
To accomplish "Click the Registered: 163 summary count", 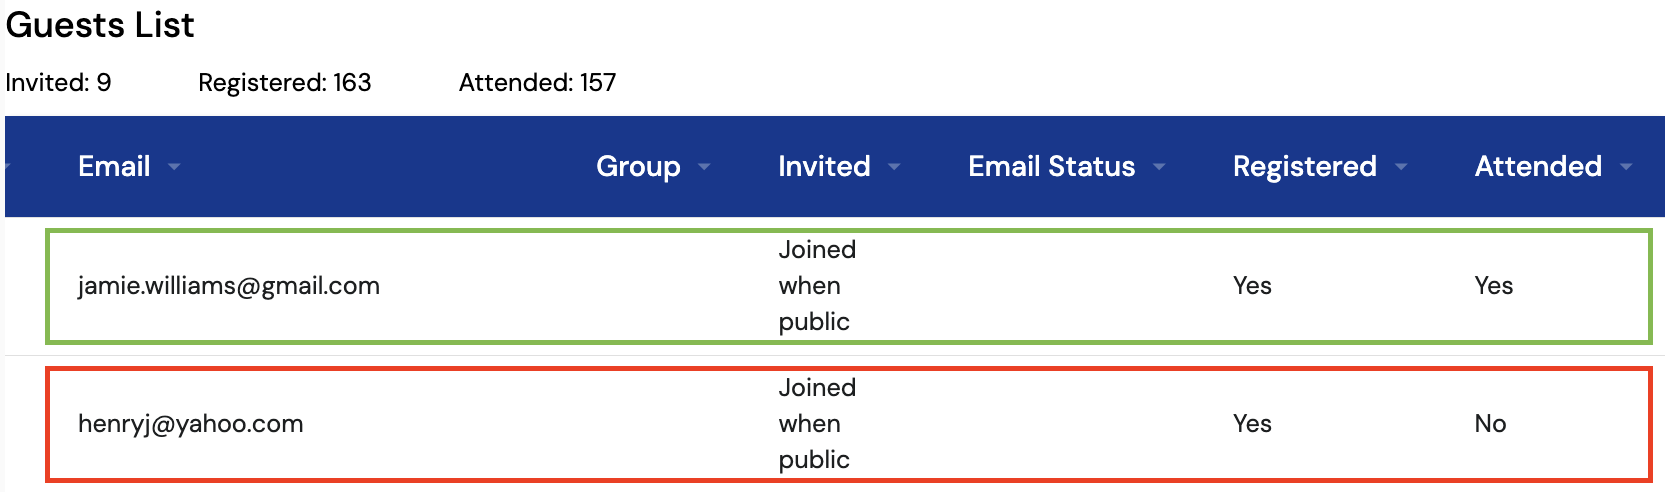I will (285, 83).
